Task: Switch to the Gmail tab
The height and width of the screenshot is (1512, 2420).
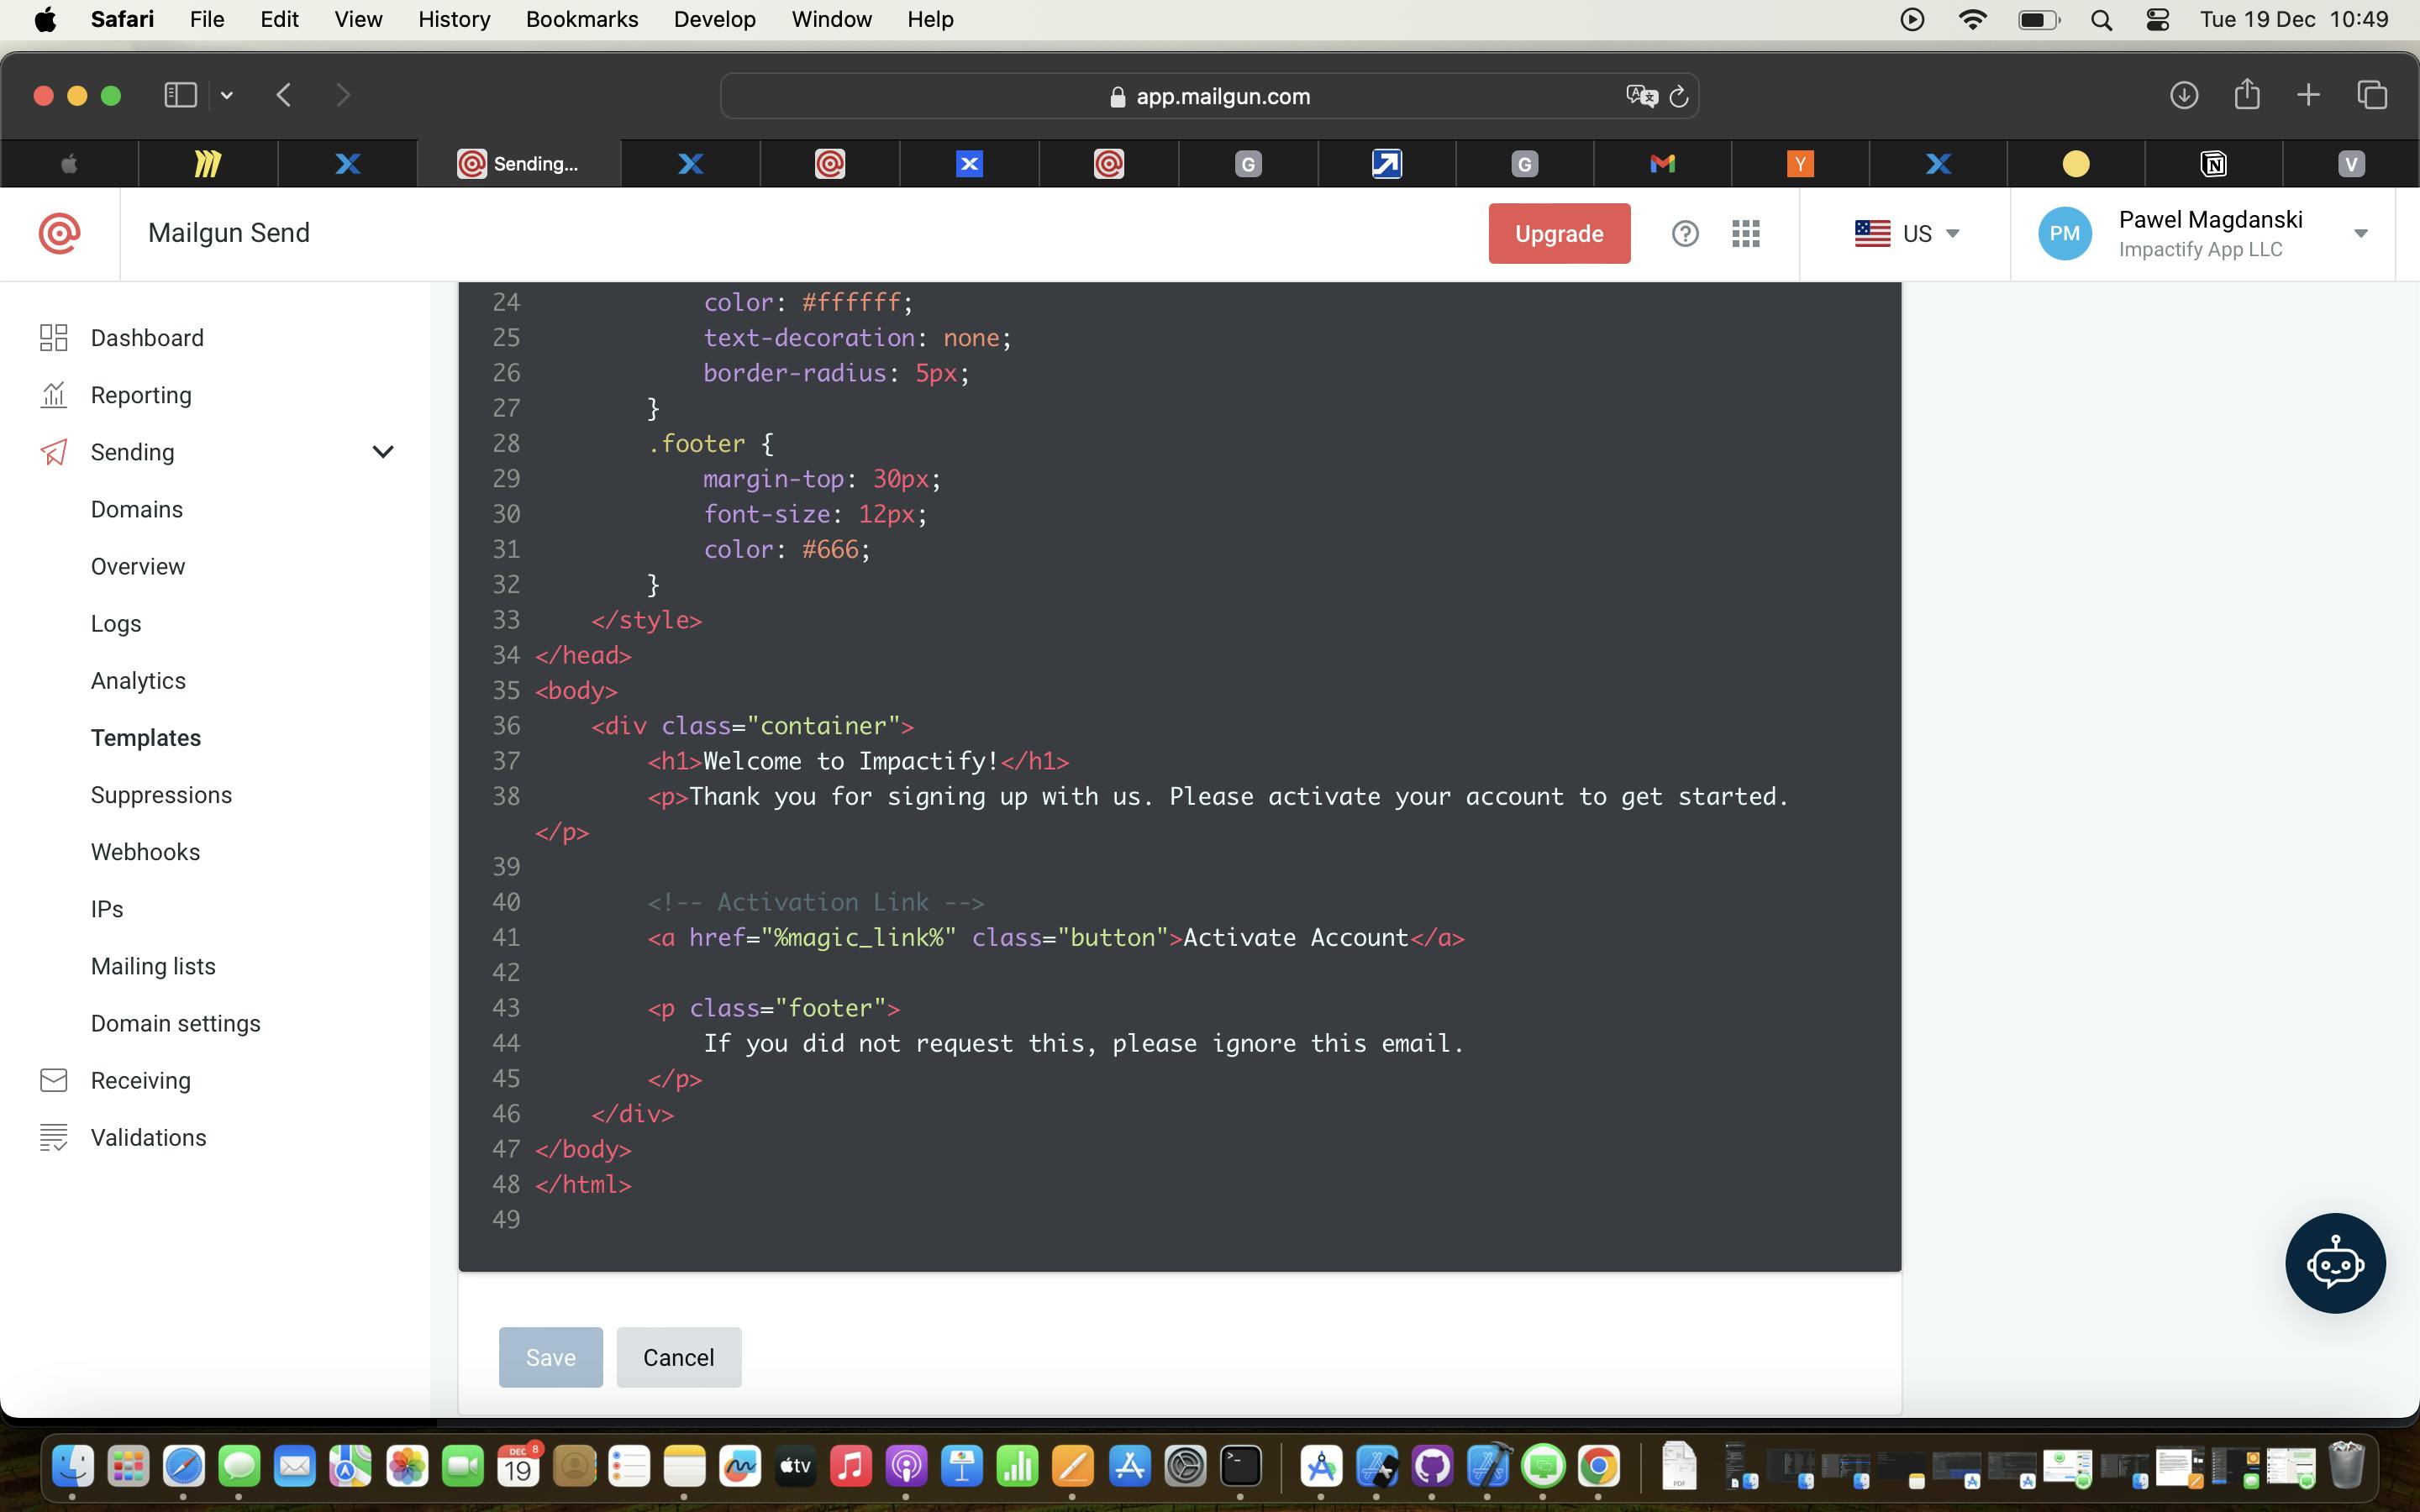Action: [x=1662, y=163]
